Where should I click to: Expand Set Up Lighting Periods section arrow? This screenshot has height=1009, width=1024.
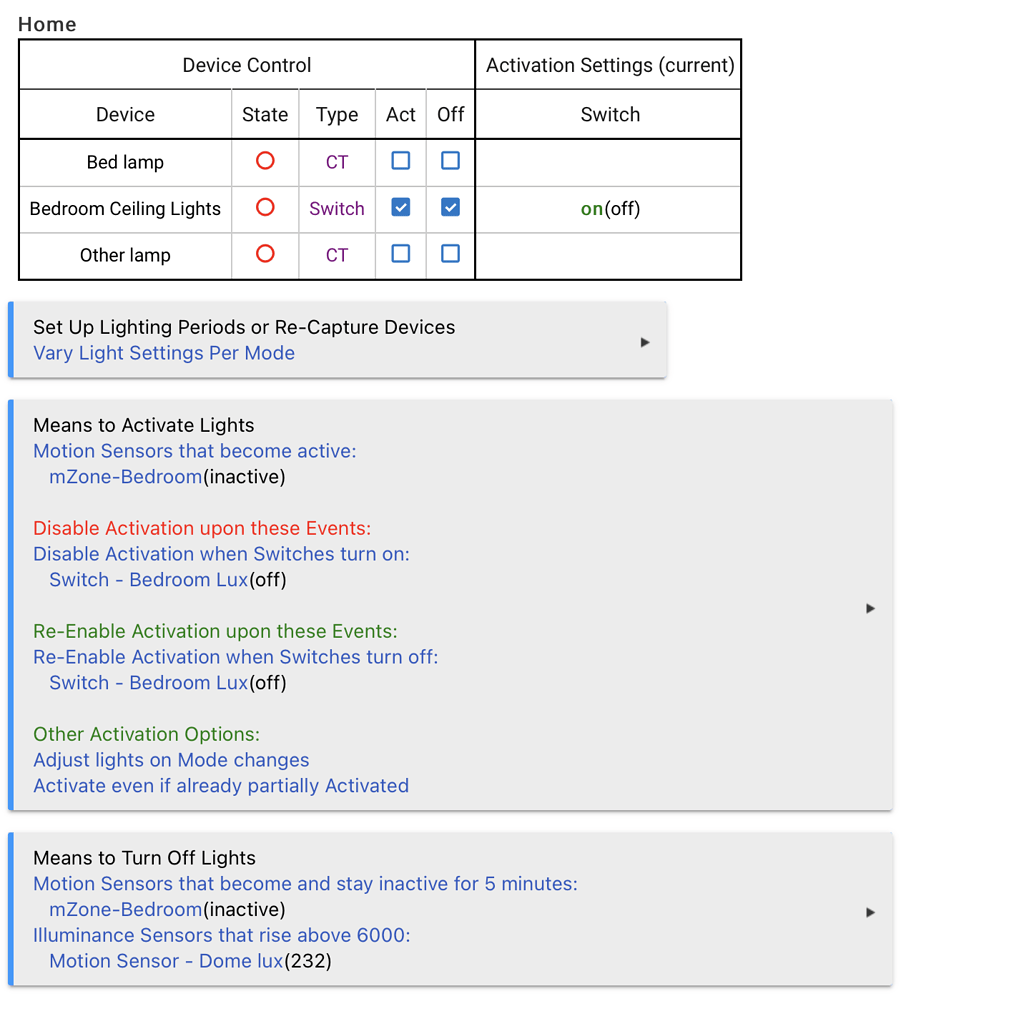pyautogui.click(x=645, y=342)
